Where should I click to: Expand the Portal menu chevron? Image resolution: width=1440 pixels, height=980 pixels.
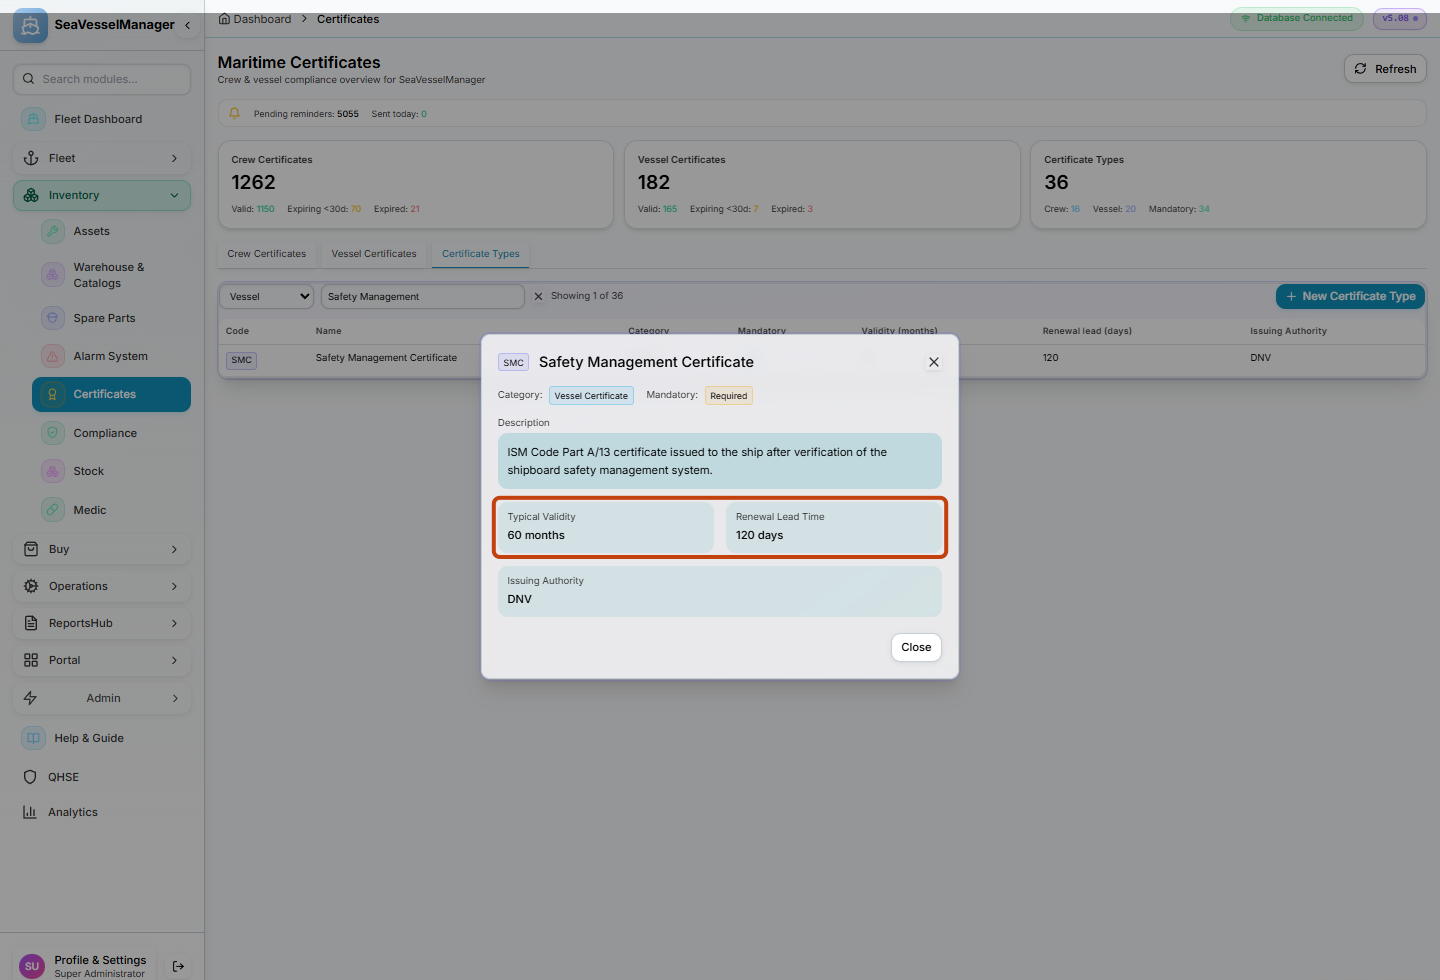click(x=174, y=660)
